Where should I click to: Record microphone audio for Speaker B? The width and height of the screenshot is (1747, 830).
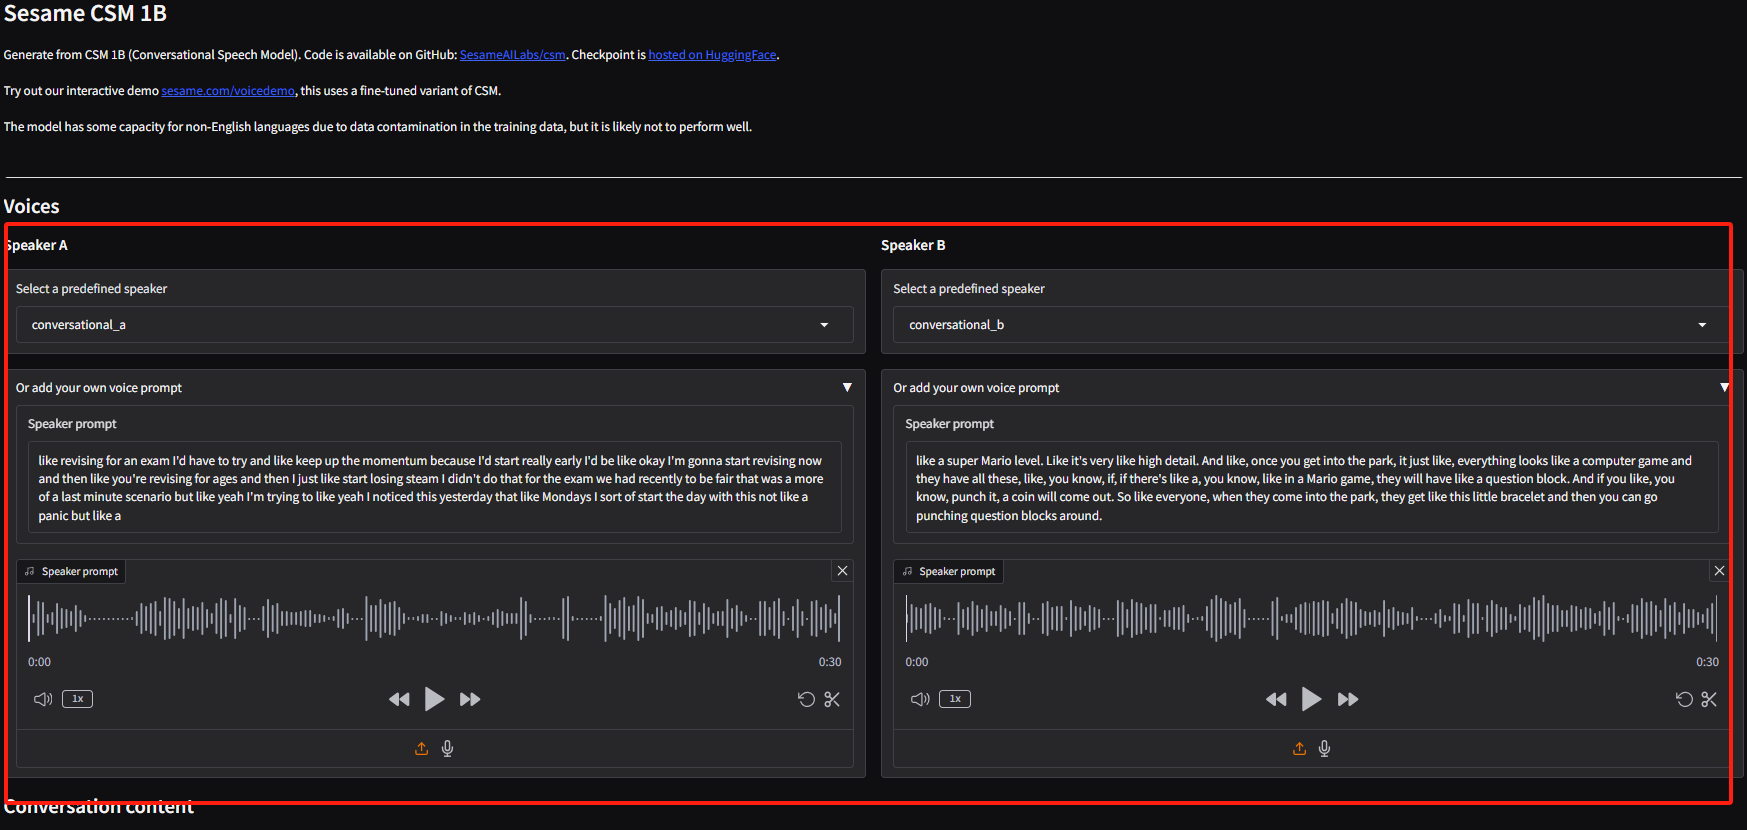[x=1324, y=748]
